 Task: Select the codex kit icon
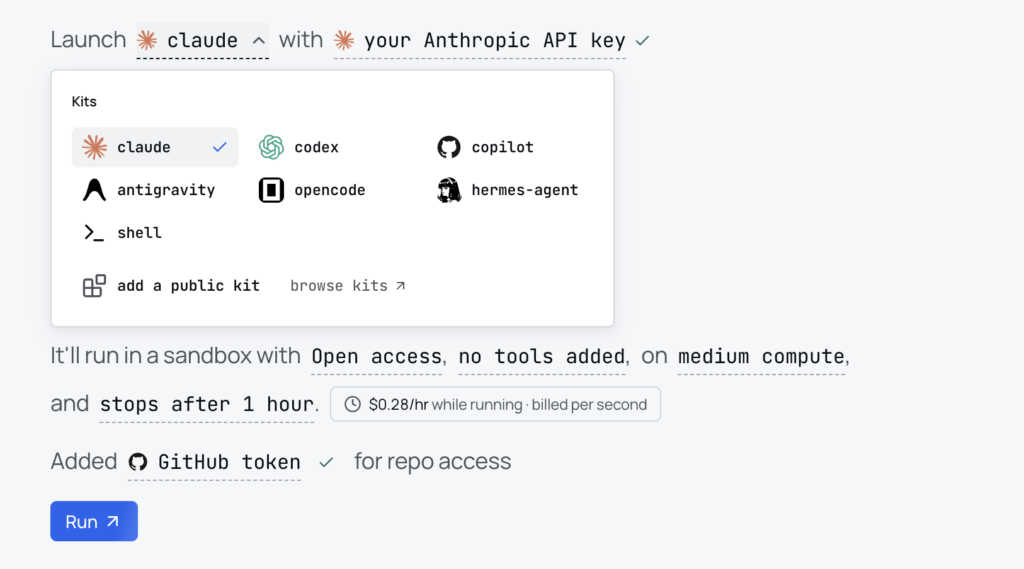click(x=271, y=147)
